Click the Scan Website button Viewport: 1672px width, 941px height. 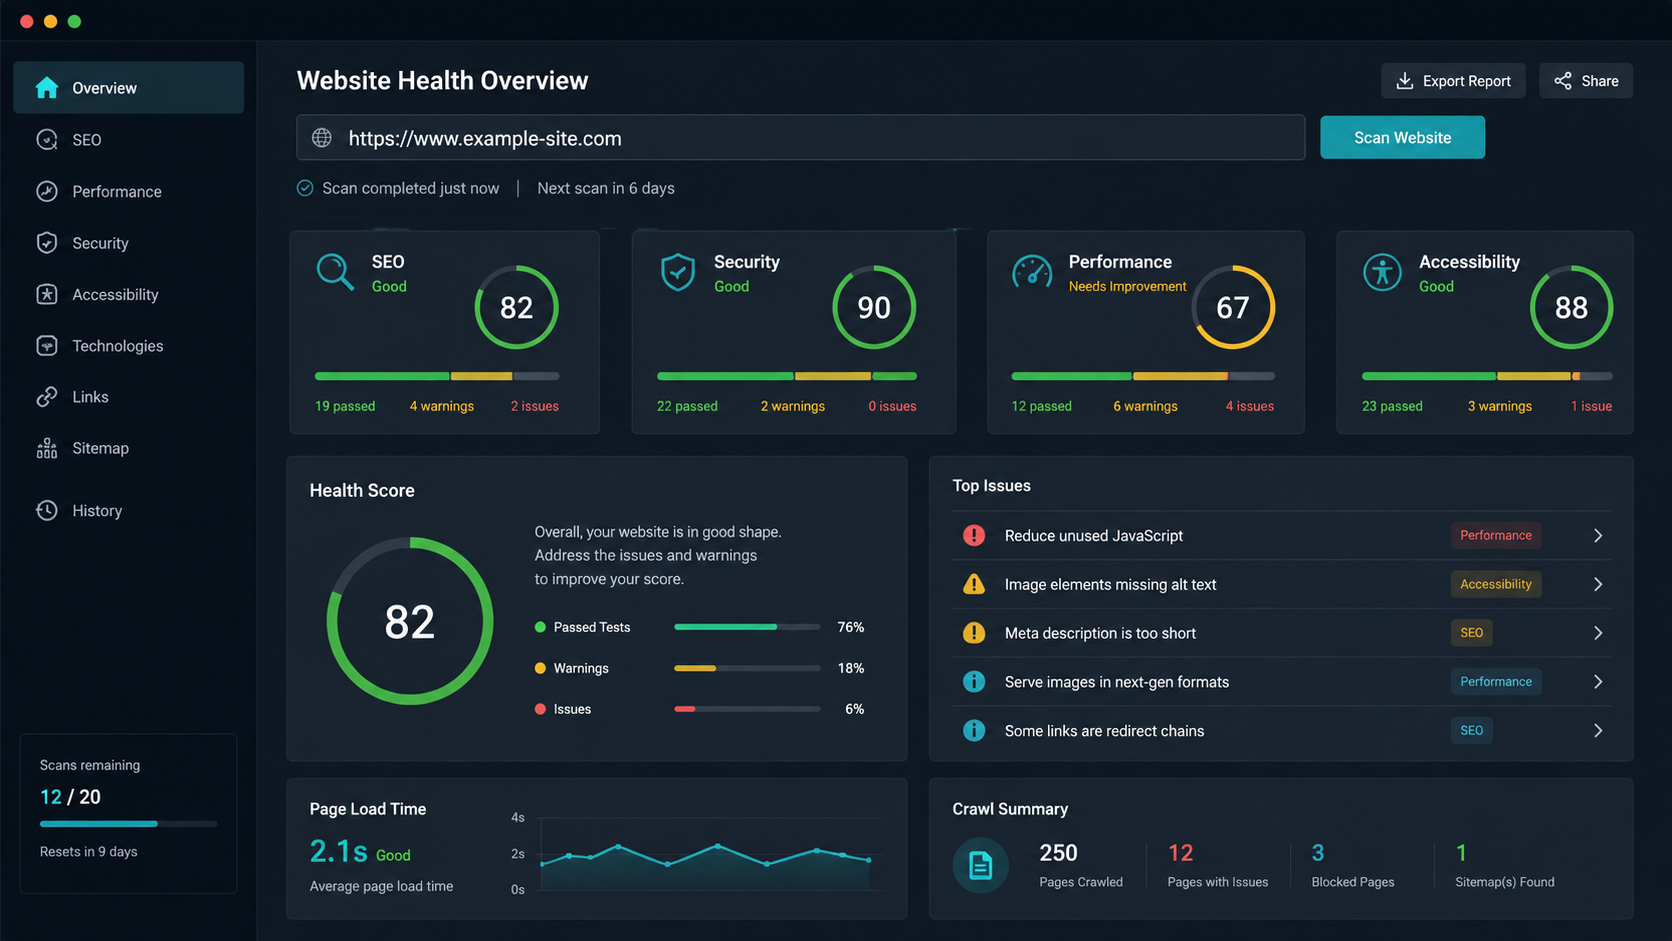pos(1402,137)
